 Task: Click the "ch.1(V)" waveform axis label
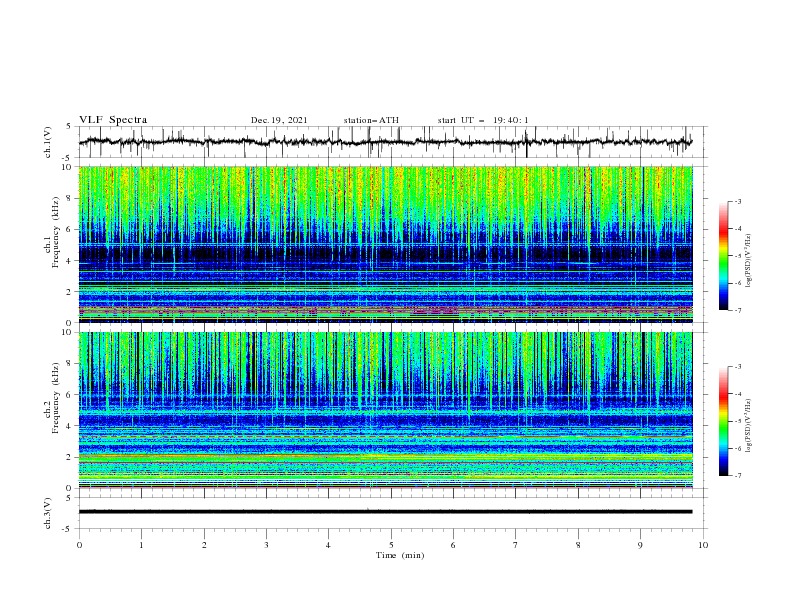48,142
